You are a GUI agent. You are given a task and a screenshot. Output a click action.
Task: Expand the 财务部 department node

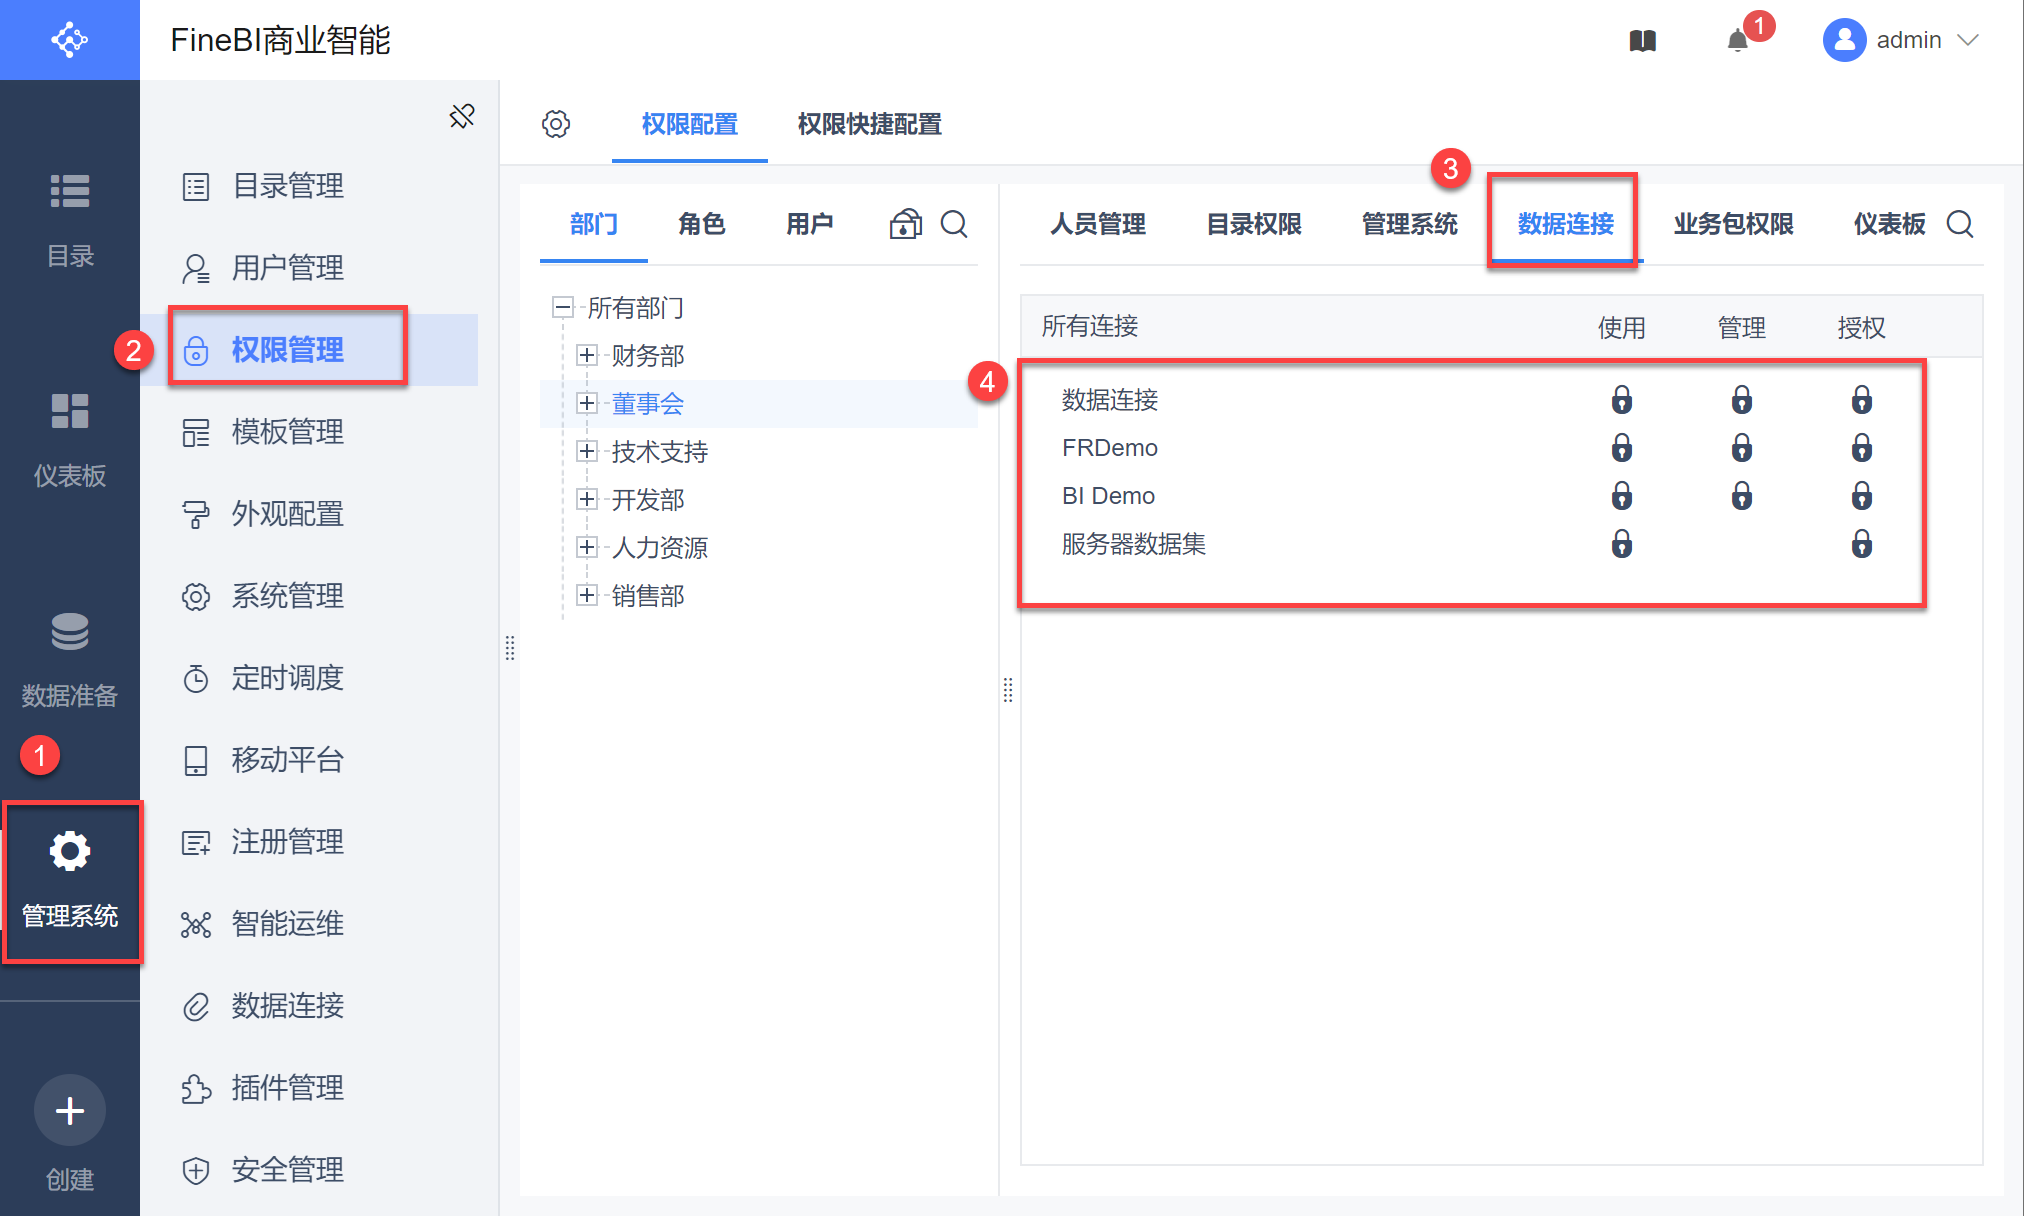[587, 355]
